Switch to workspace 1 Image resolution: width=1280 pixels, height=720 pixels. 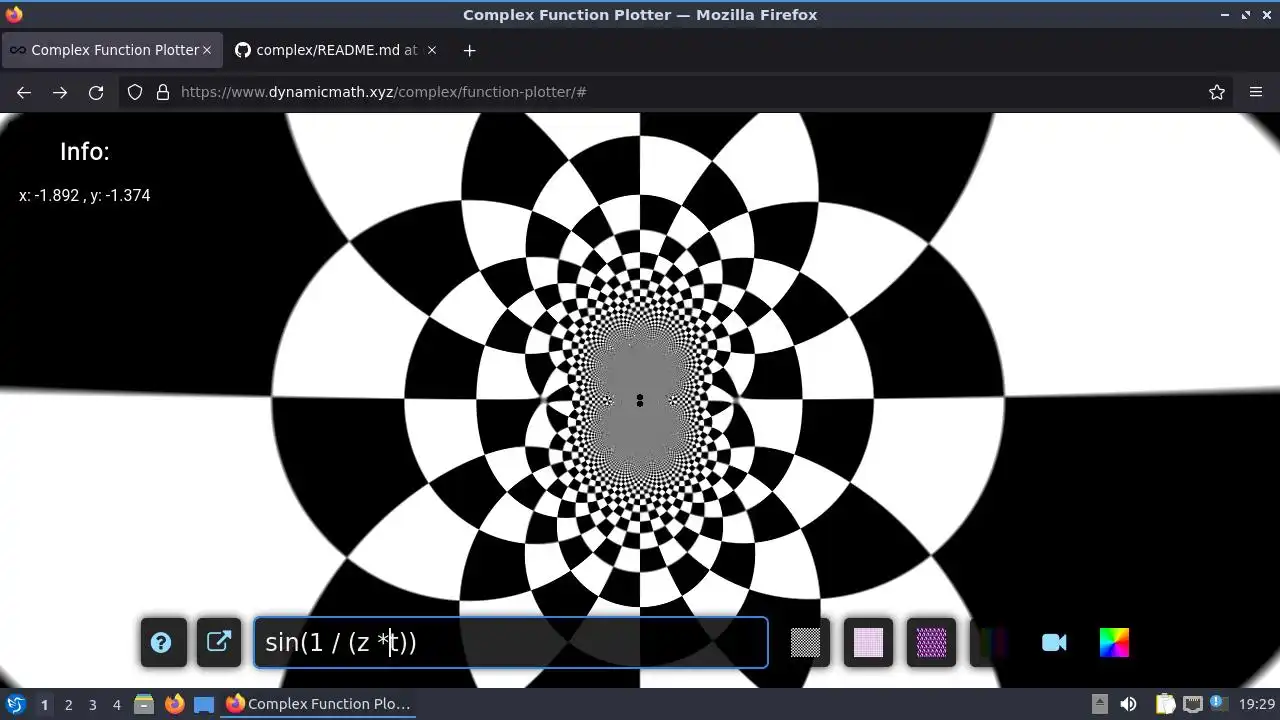(x=44, y=704)
